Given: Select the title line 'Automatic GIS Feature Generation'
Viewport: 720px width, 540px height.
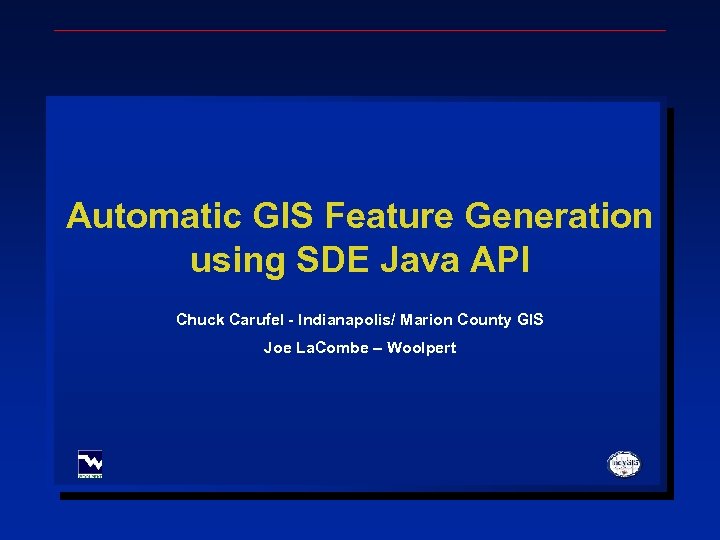Looking at the screenshot, I should pyautogui.click(x=359, y=215).
